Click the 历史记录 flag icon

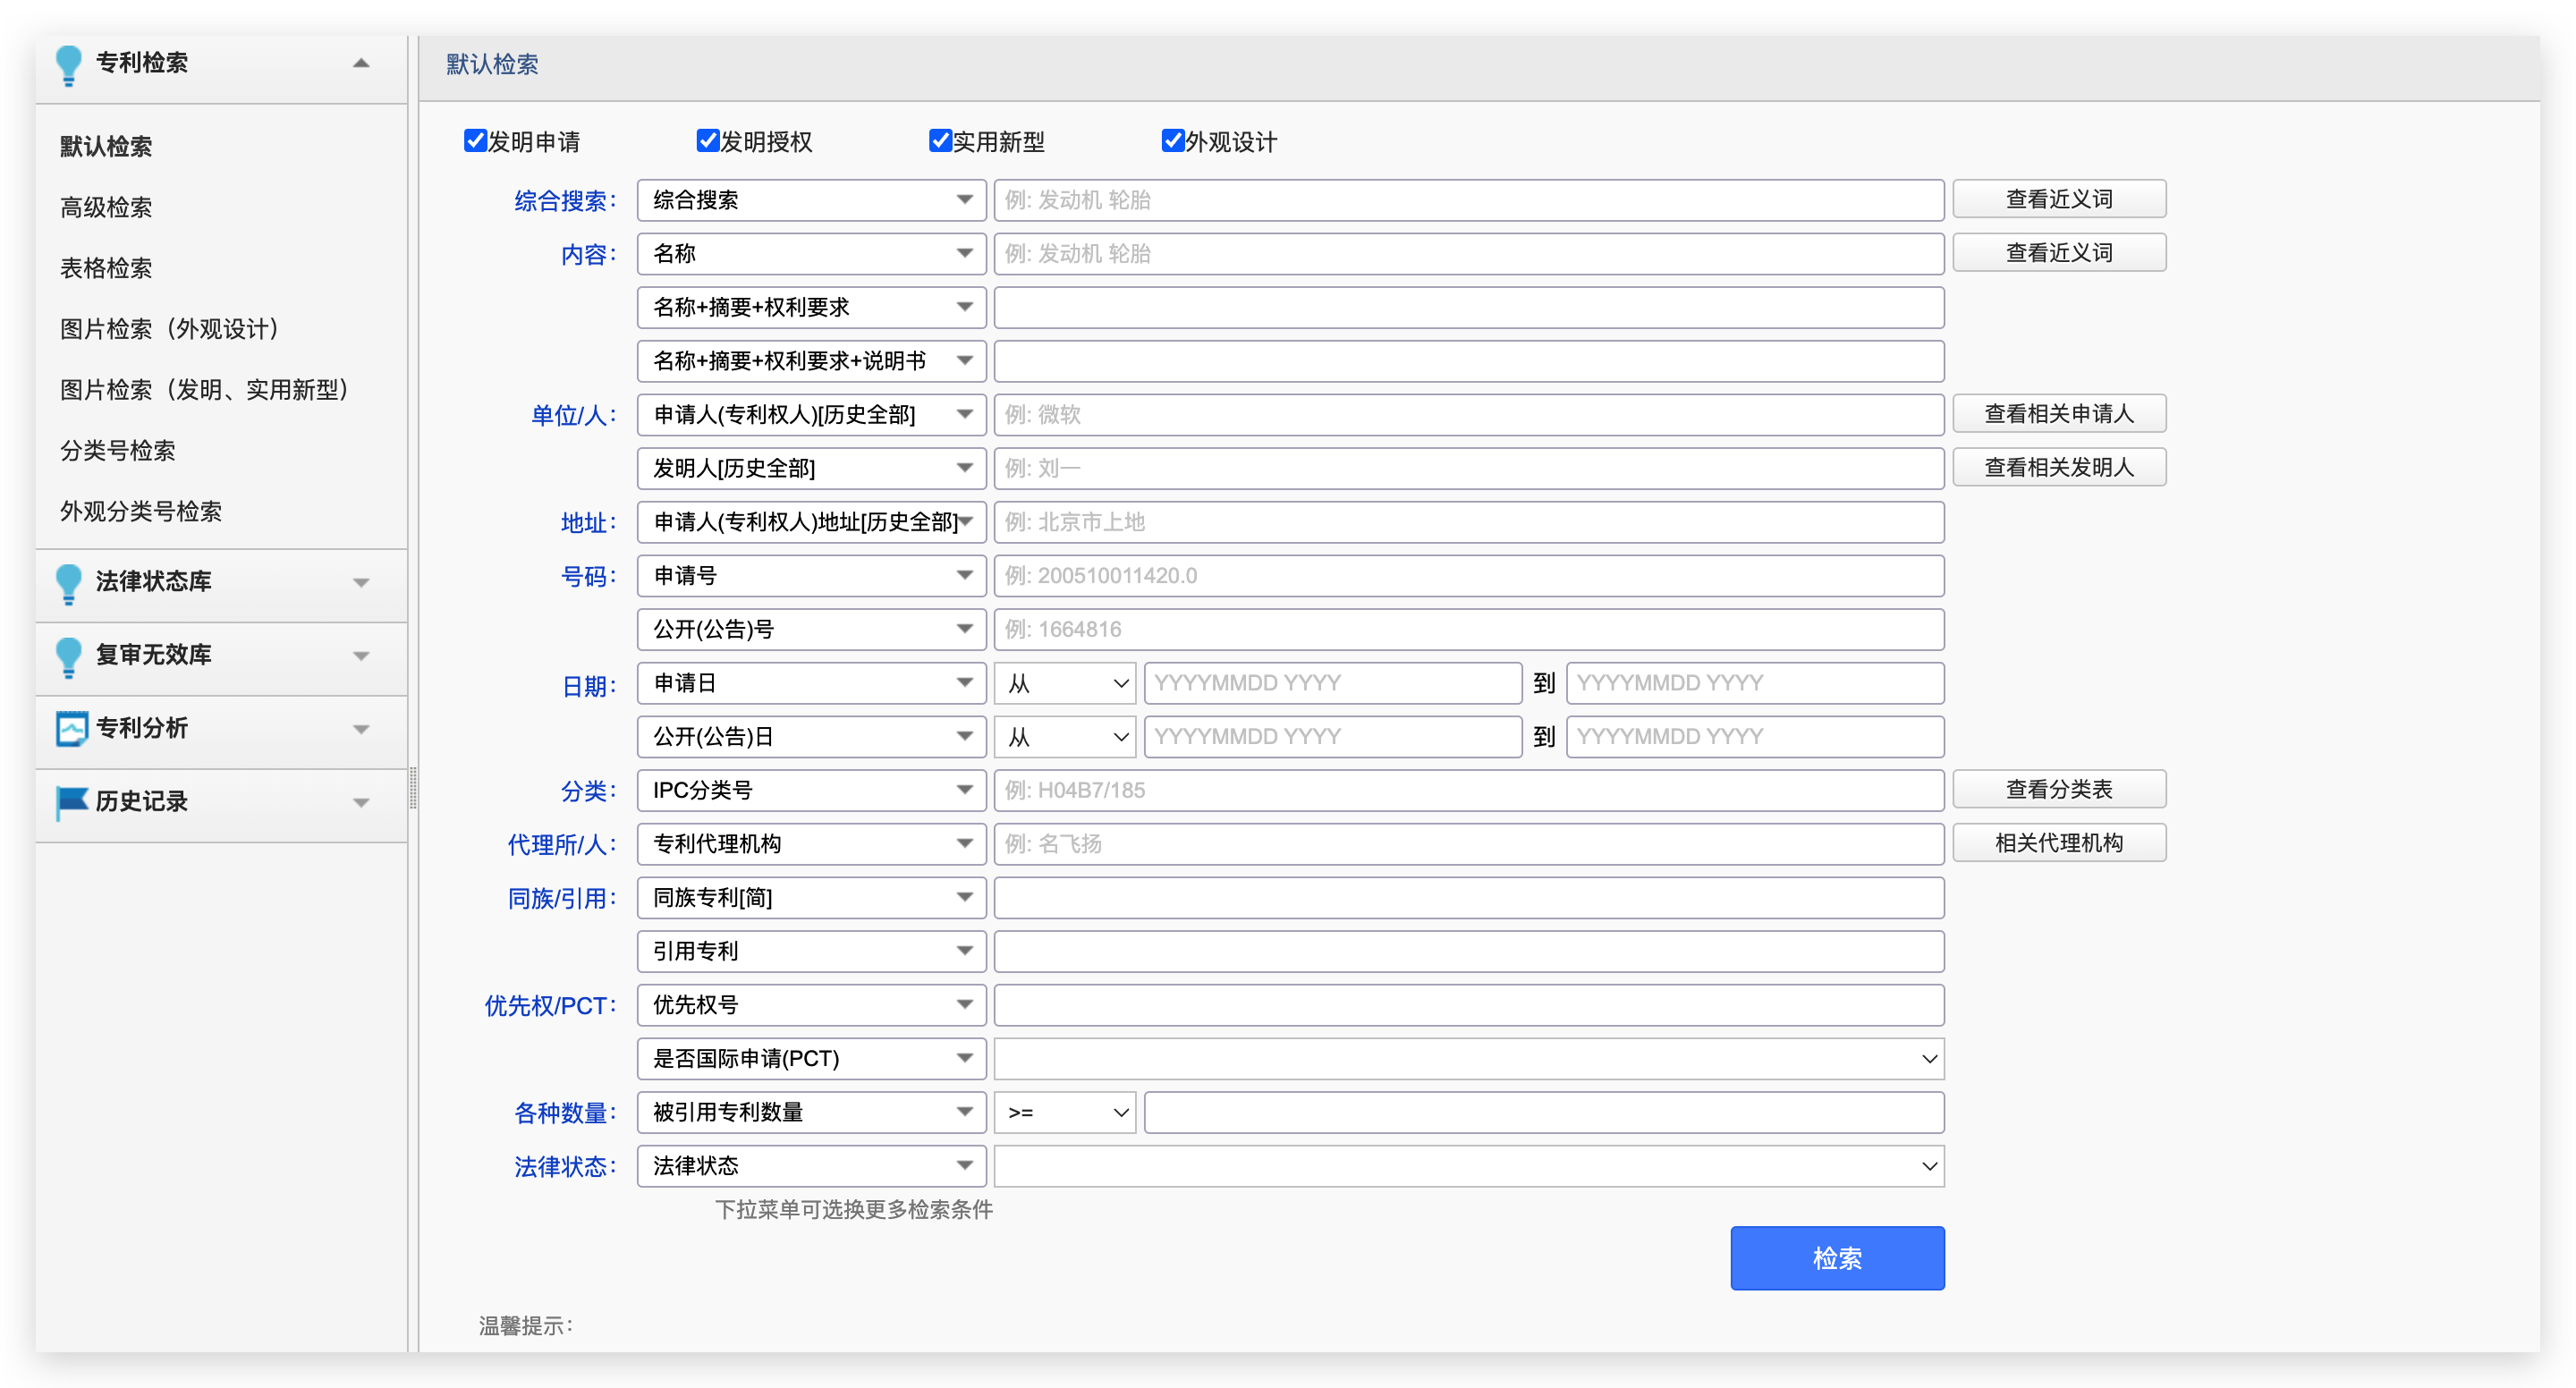tap(71, 802)
